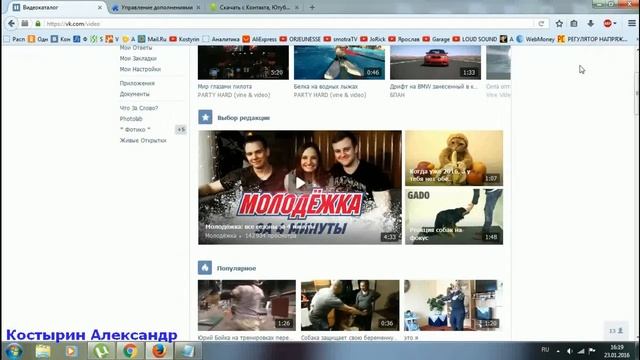Bookmark this page with the star icon
Screen dimensions: 640x360
[x=559, y=24]
